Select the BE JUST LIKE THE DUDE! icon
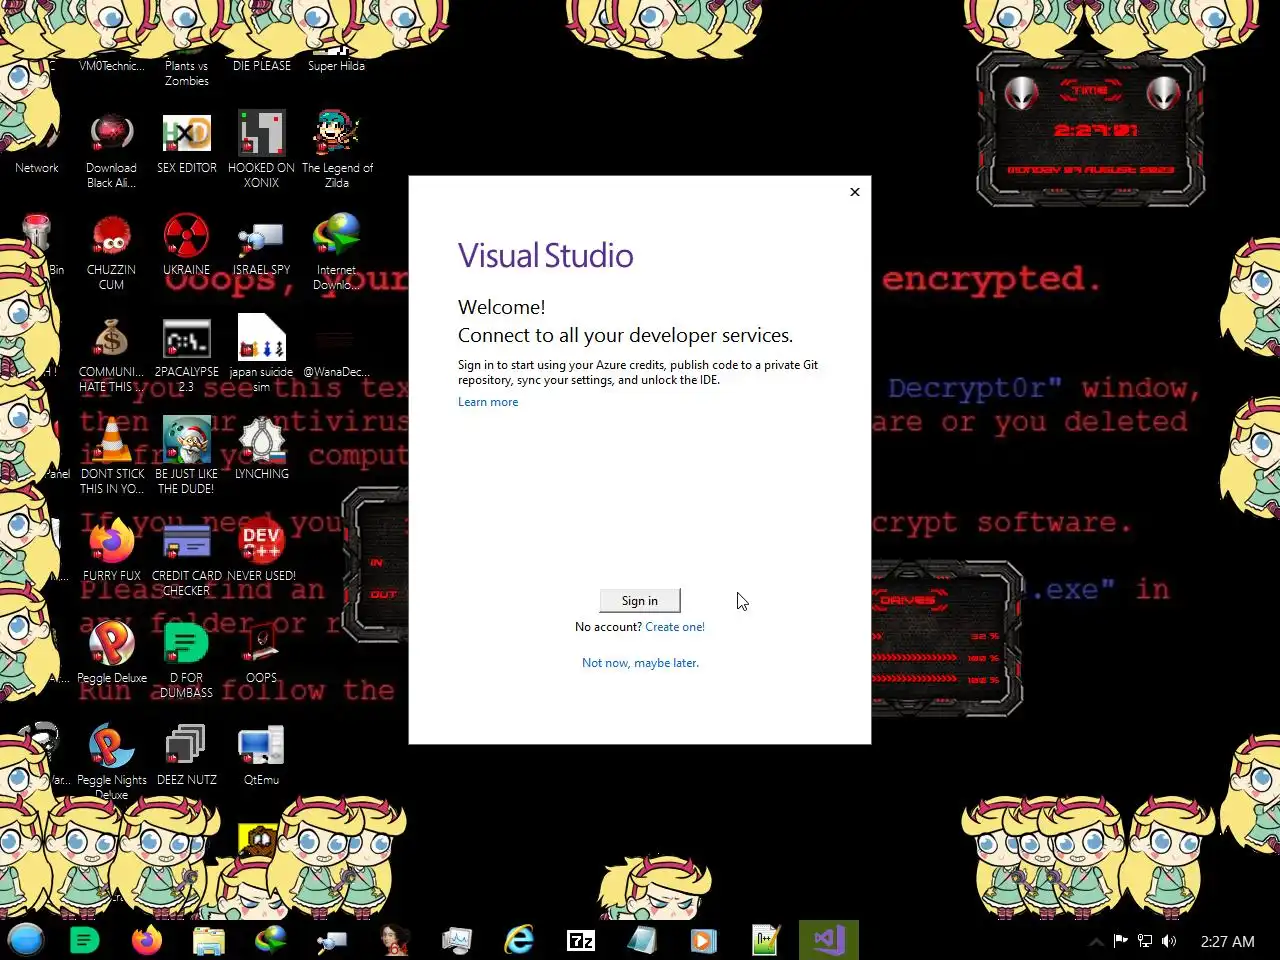This screenshot has width=1280, height=960. point(187,455)
